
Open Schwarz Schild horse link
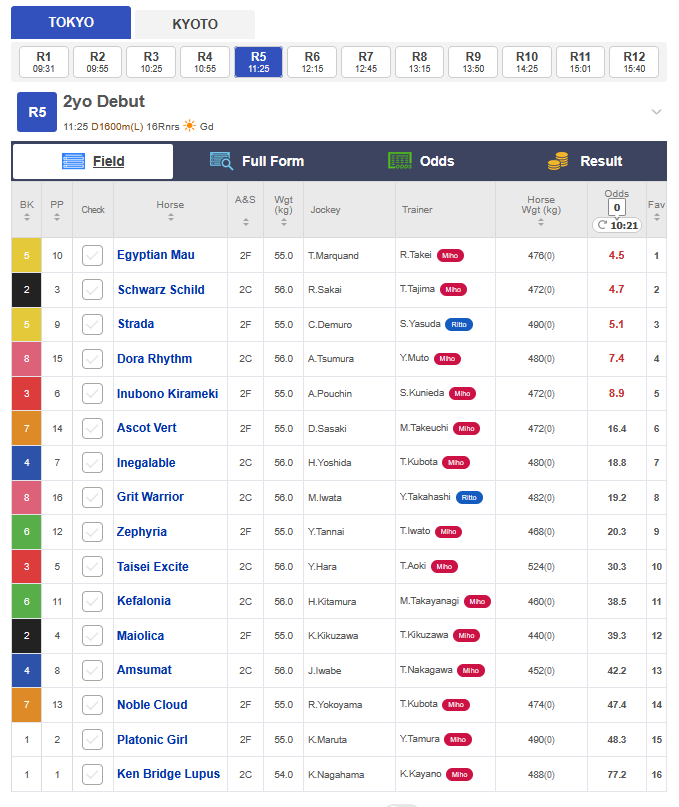click(x=161, y=290)
